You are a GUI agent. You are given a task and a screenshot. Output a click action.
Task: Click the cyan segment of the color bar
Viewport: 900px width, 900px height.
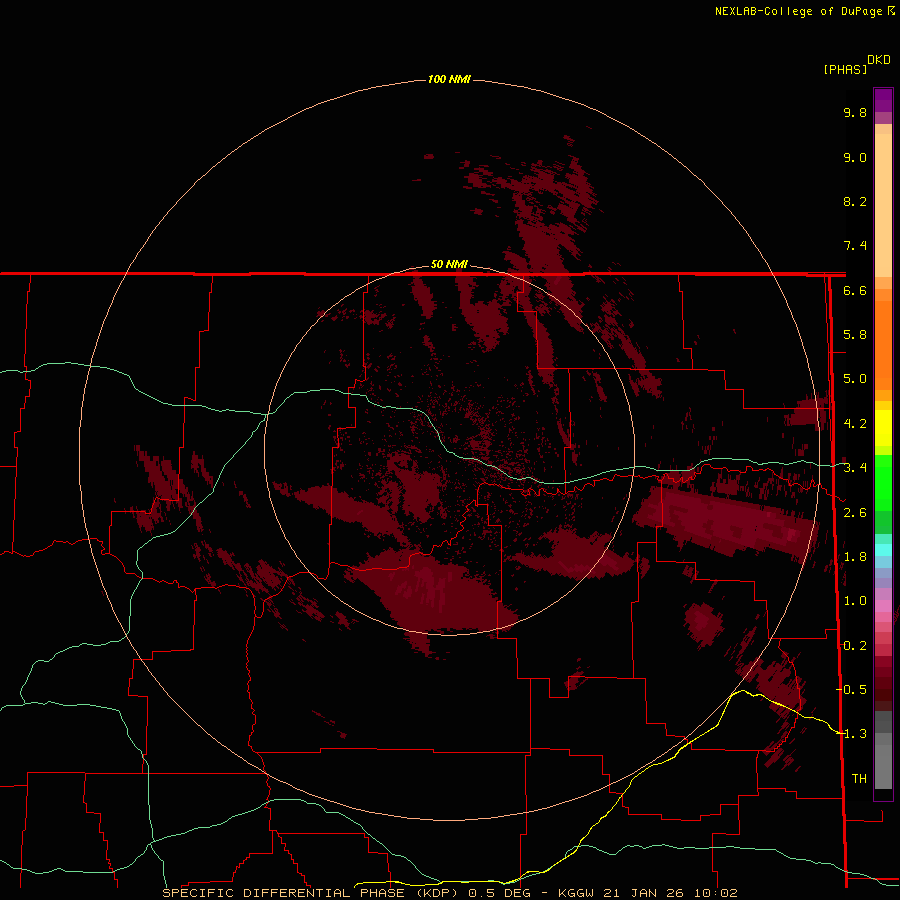(883, 550)
